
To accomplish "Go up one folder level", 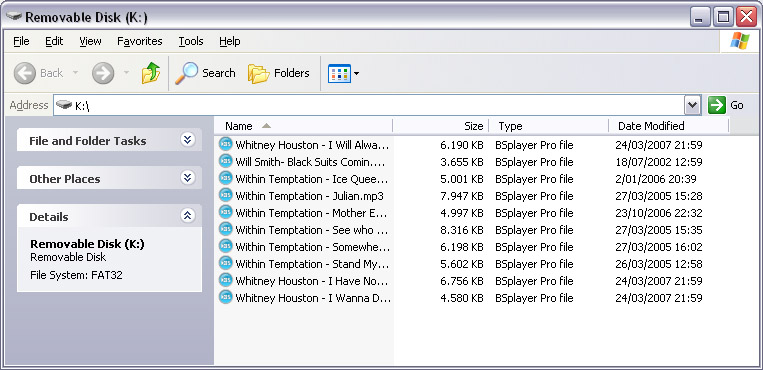I will (151, 73).
